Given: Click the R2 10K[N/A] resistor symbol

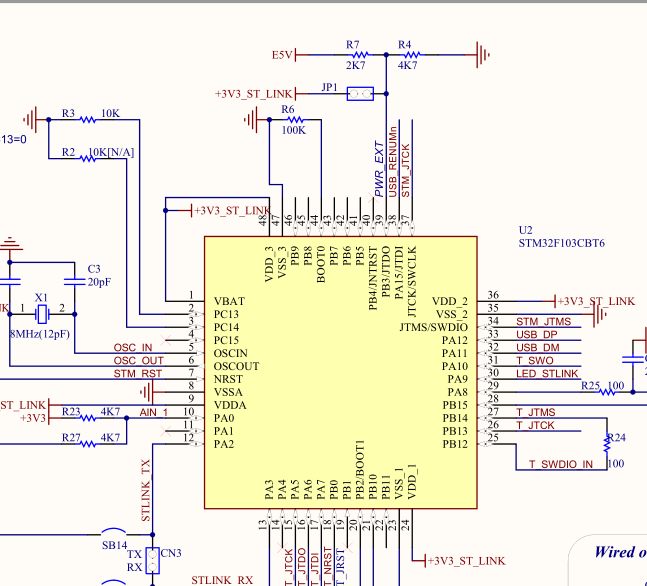Looking at the screenshot, I should [87, 158].
